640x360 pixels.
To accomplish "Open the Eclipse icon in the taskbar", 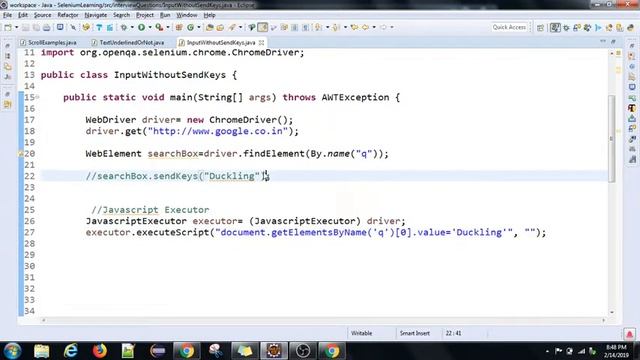I will pos(158,351).
